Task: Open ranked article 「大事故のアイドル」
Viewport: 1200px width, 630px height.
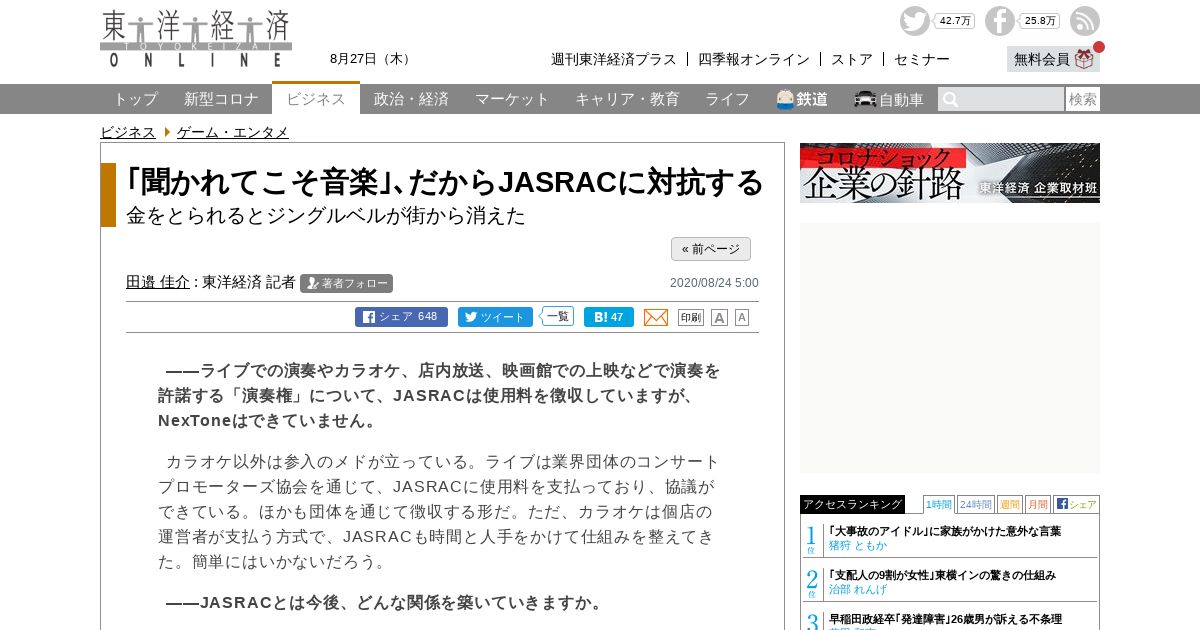Action: (945, 531)
